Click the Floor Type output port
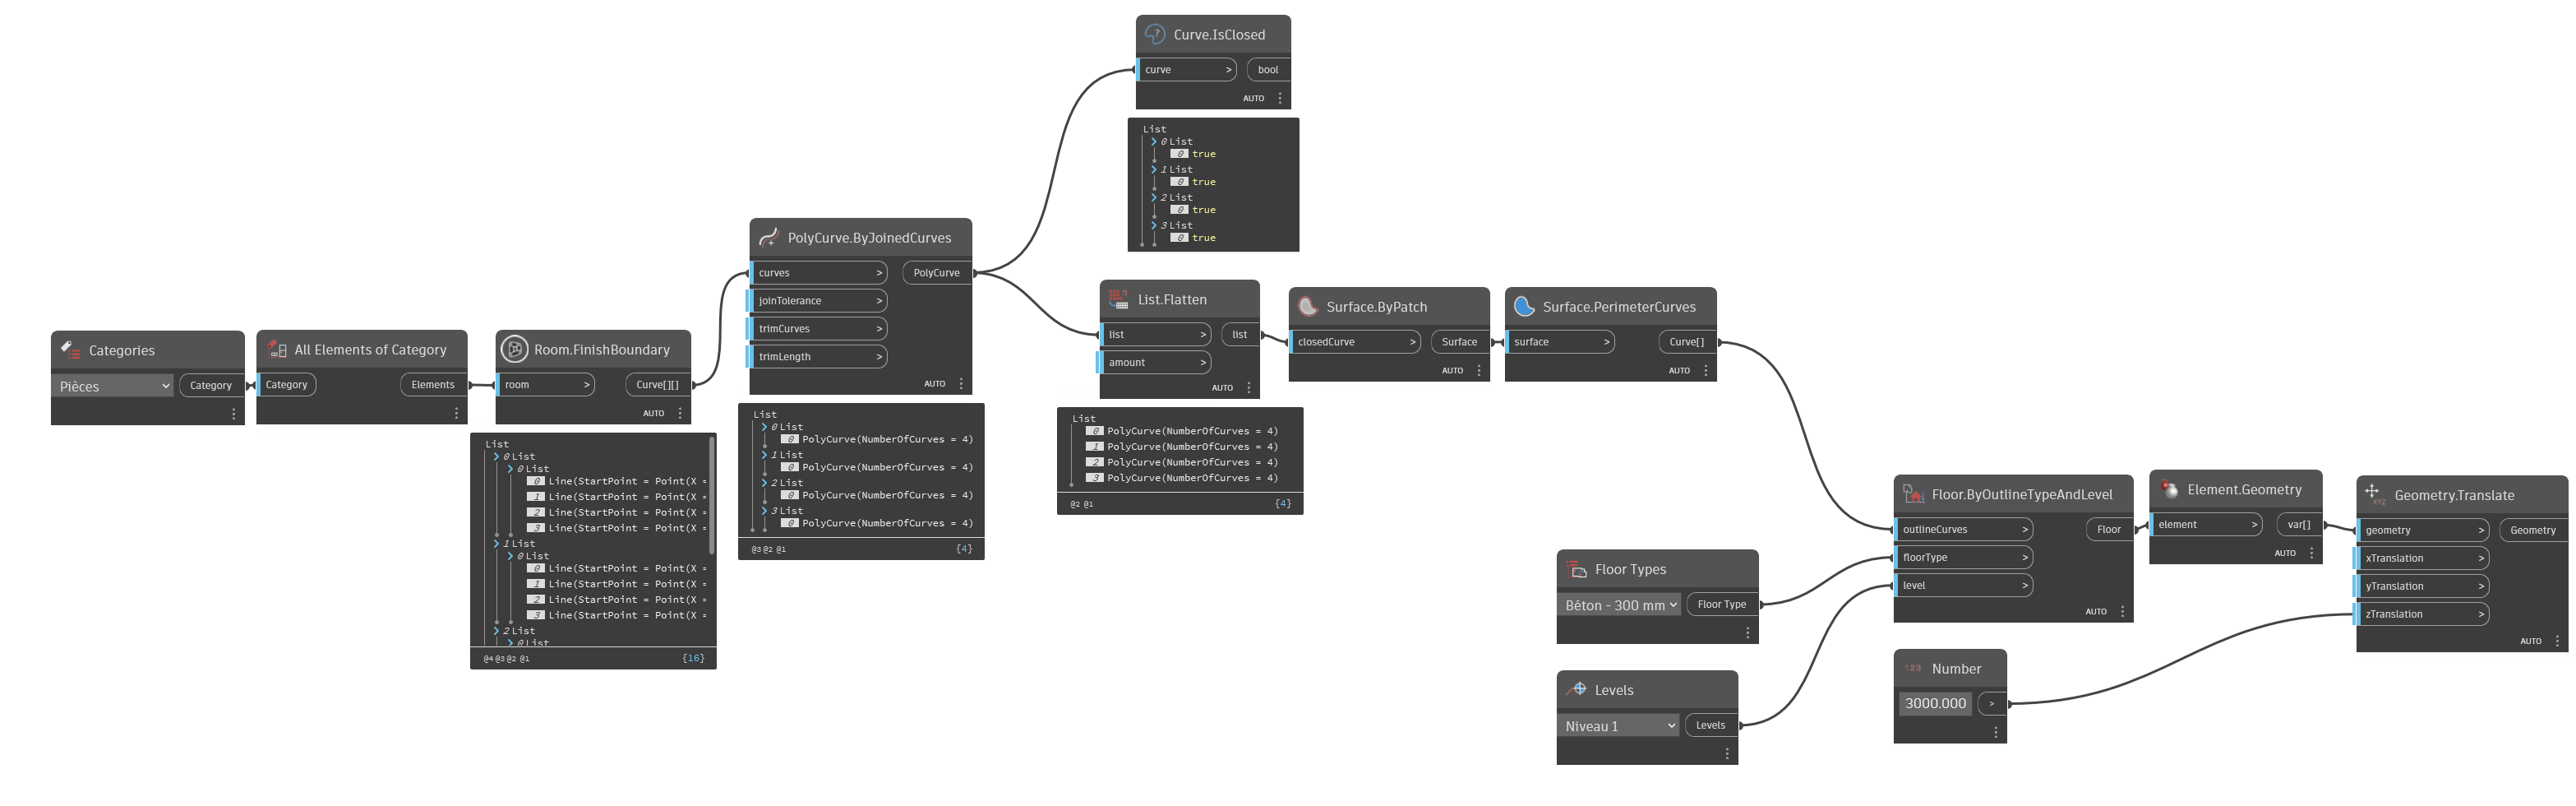Screen dimensions: 2576x806 click(1722, 604)
